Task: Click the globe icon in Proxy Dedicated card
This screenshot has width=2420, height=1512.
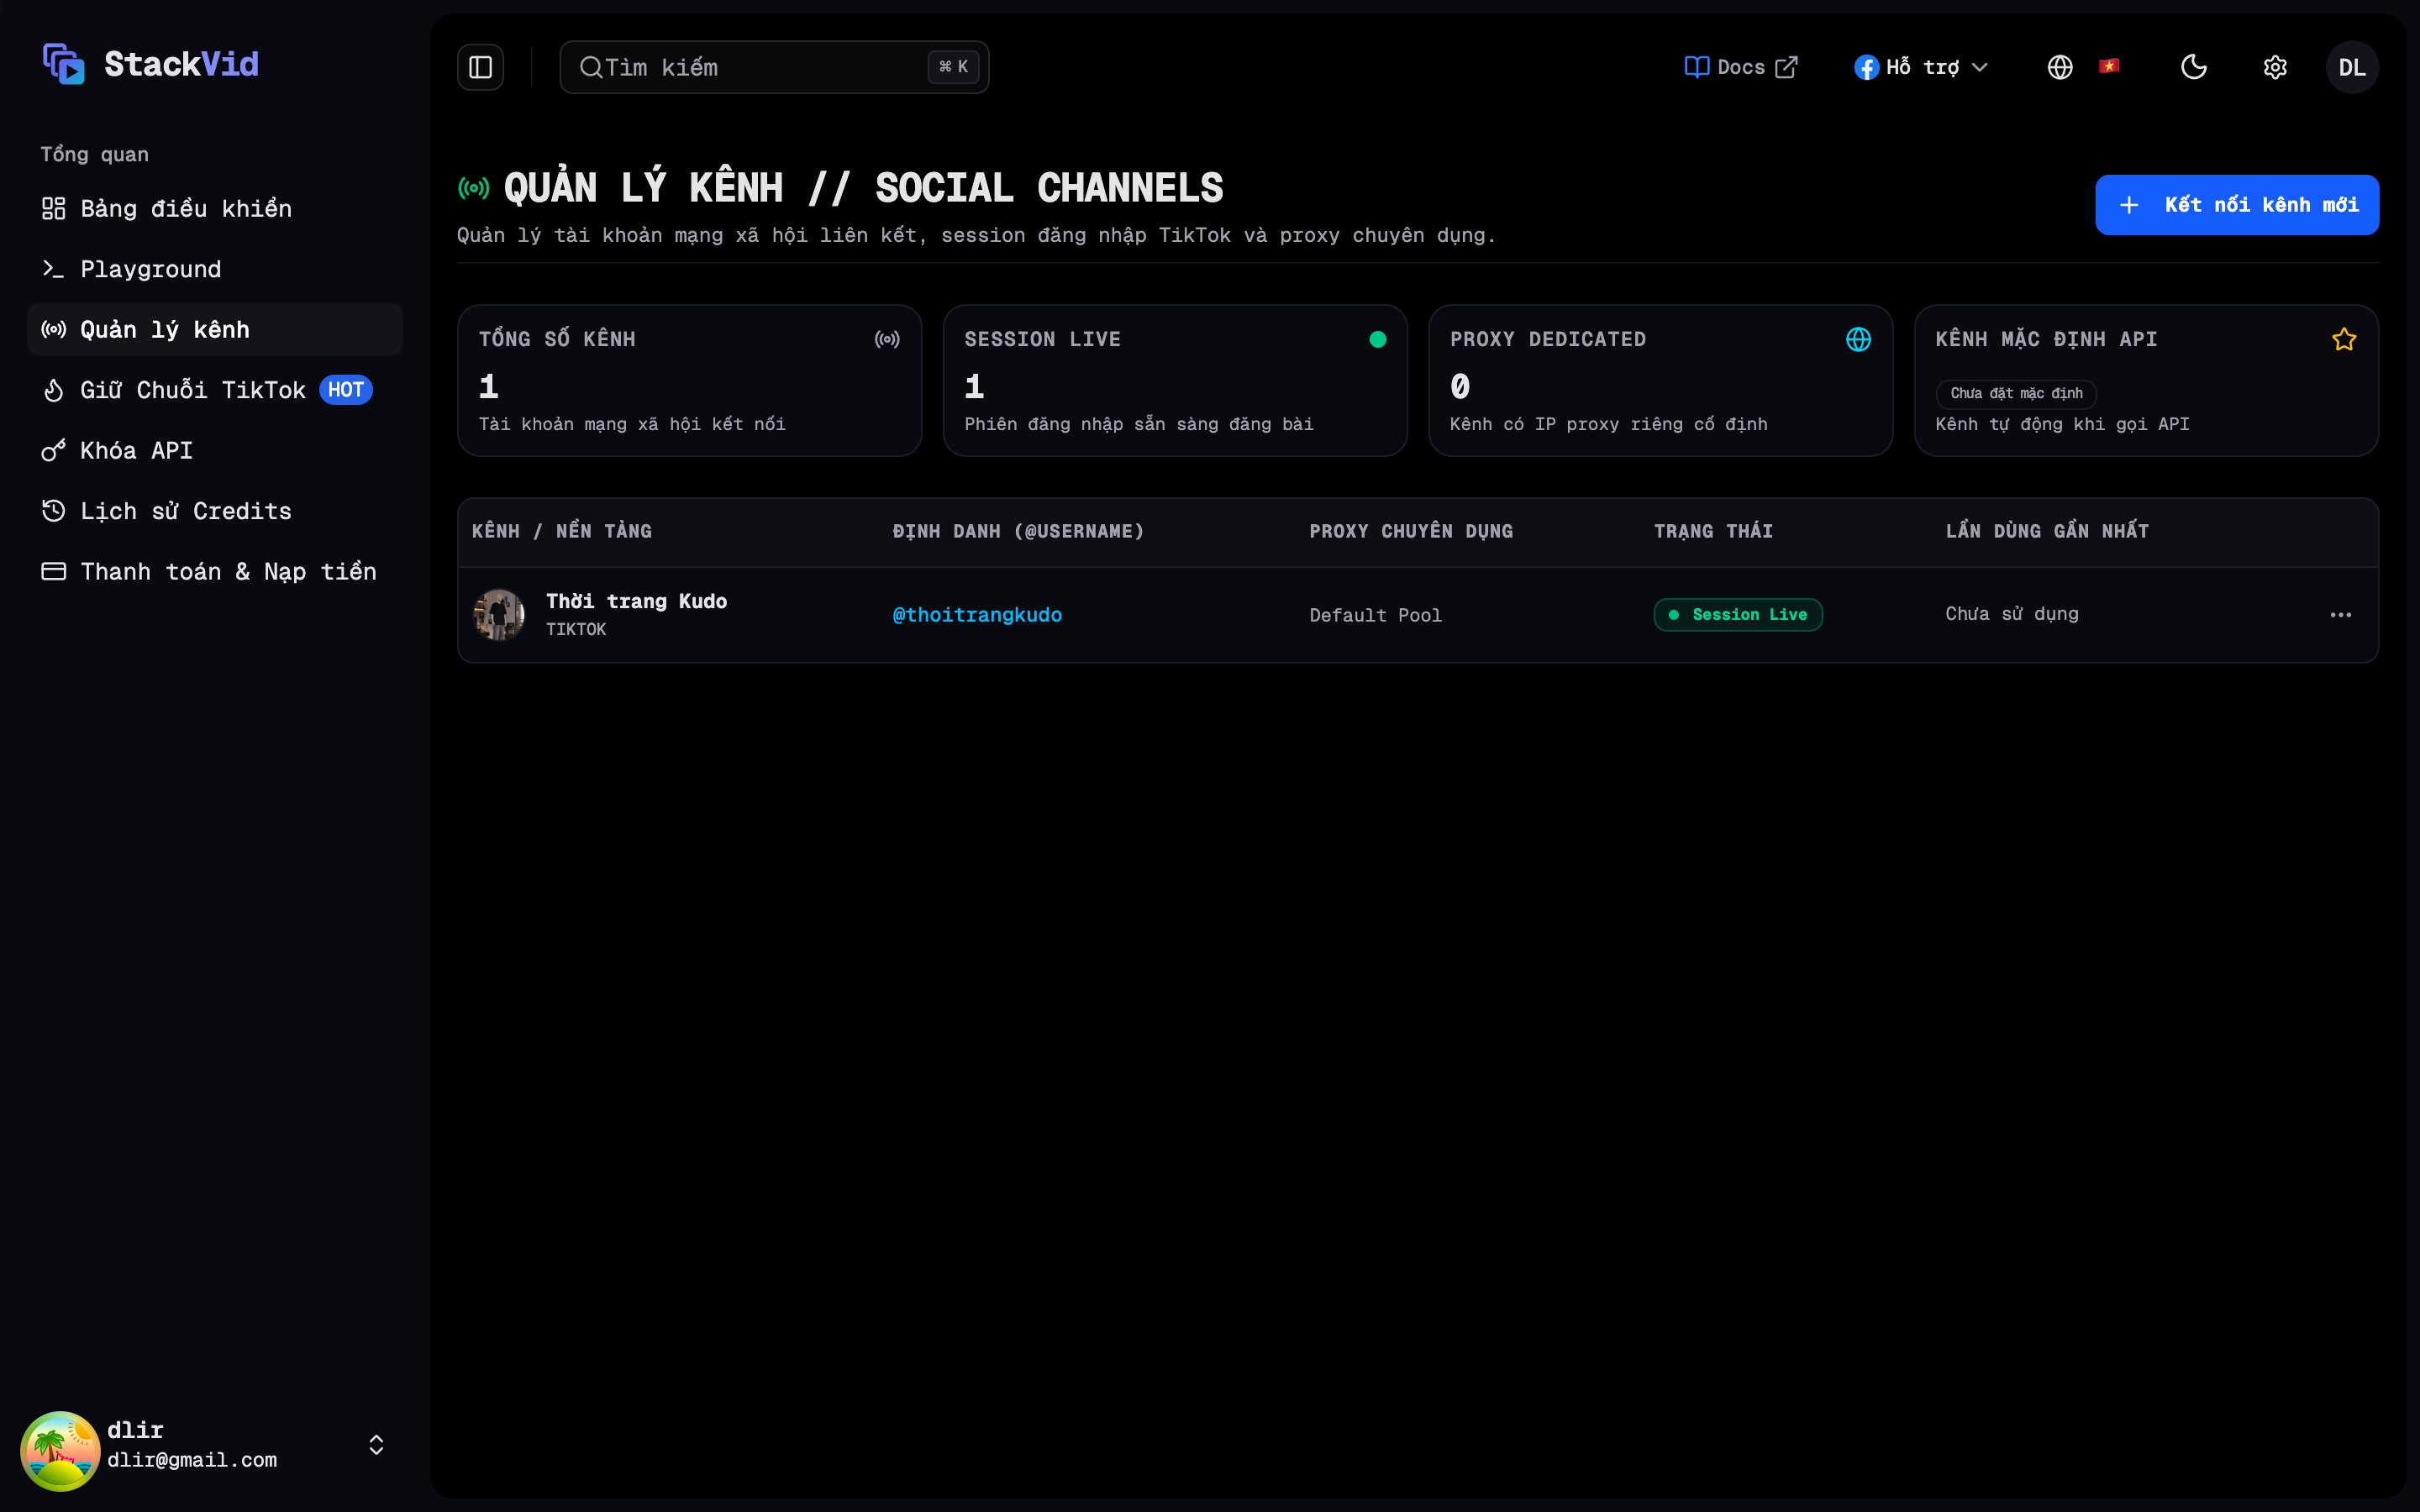Action: pyautogui.click(x=1858, y=339)
